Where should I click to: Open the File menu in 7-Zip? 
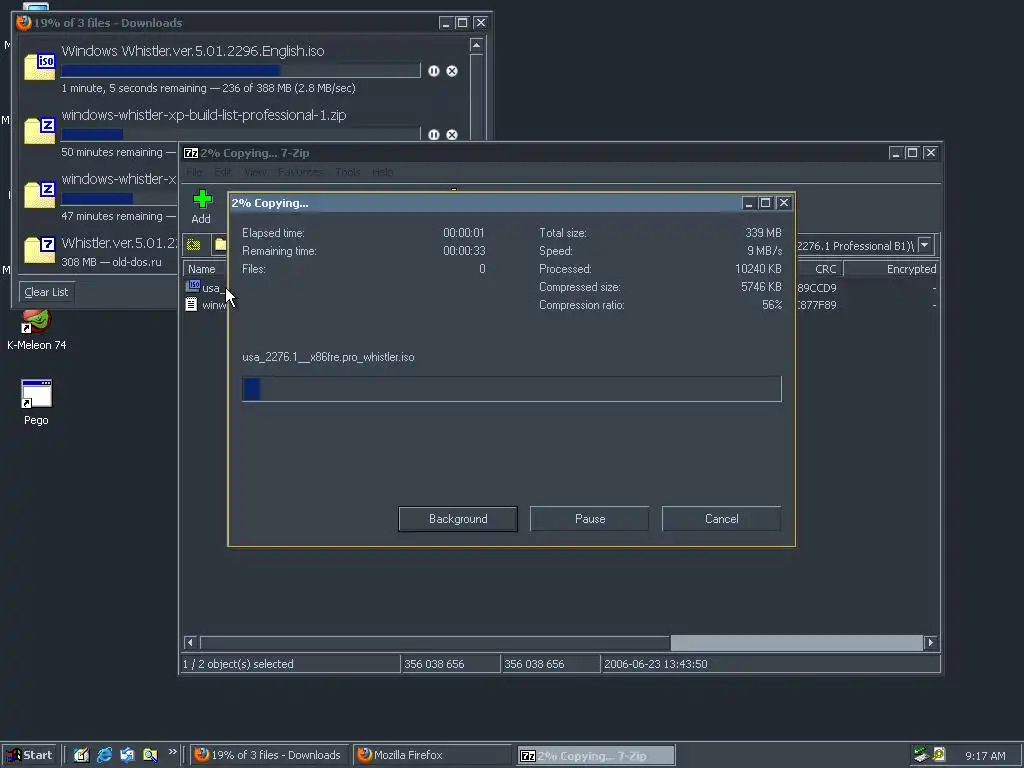[194, 172]
